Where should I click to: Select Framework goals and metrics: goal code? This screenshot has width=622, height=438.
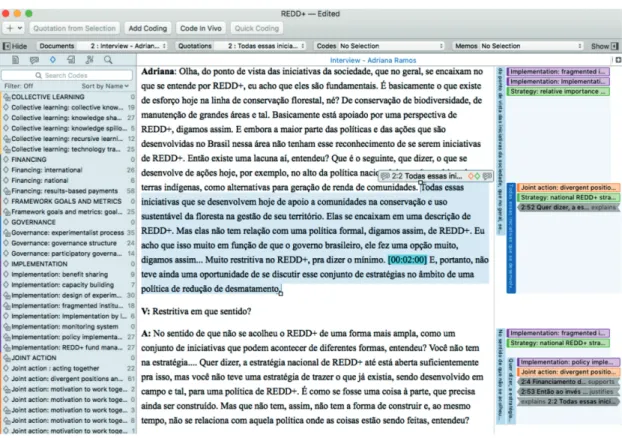(68, 211)
